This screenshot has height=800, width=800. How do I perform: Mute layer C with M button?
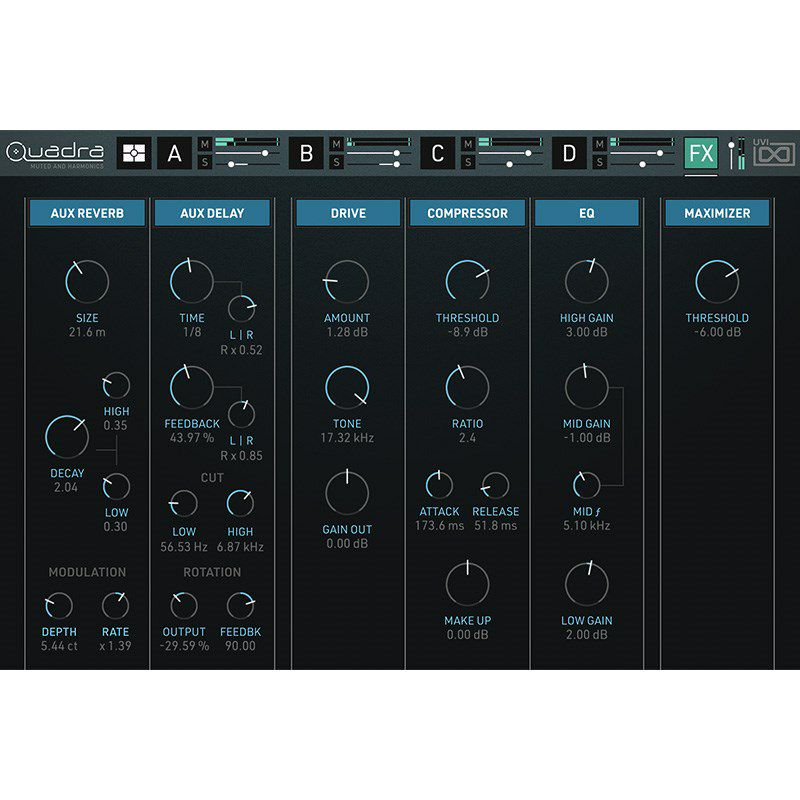(468, 145)
